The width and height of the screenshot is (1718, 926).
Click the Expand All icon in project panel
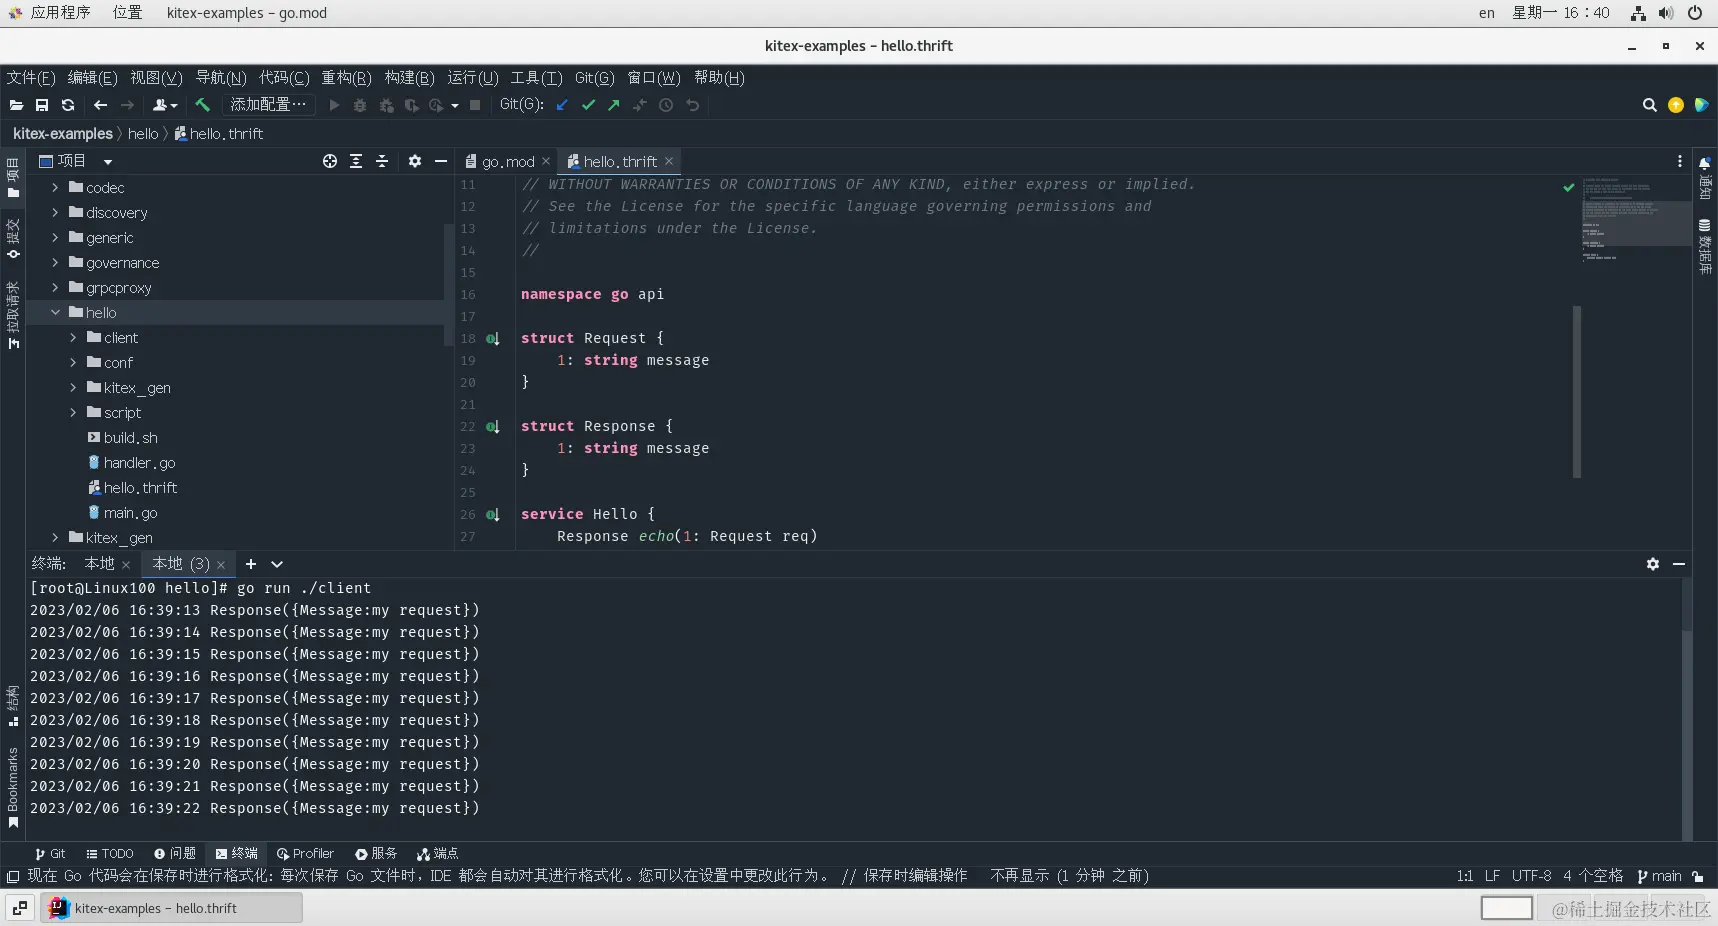pos(356,161)
